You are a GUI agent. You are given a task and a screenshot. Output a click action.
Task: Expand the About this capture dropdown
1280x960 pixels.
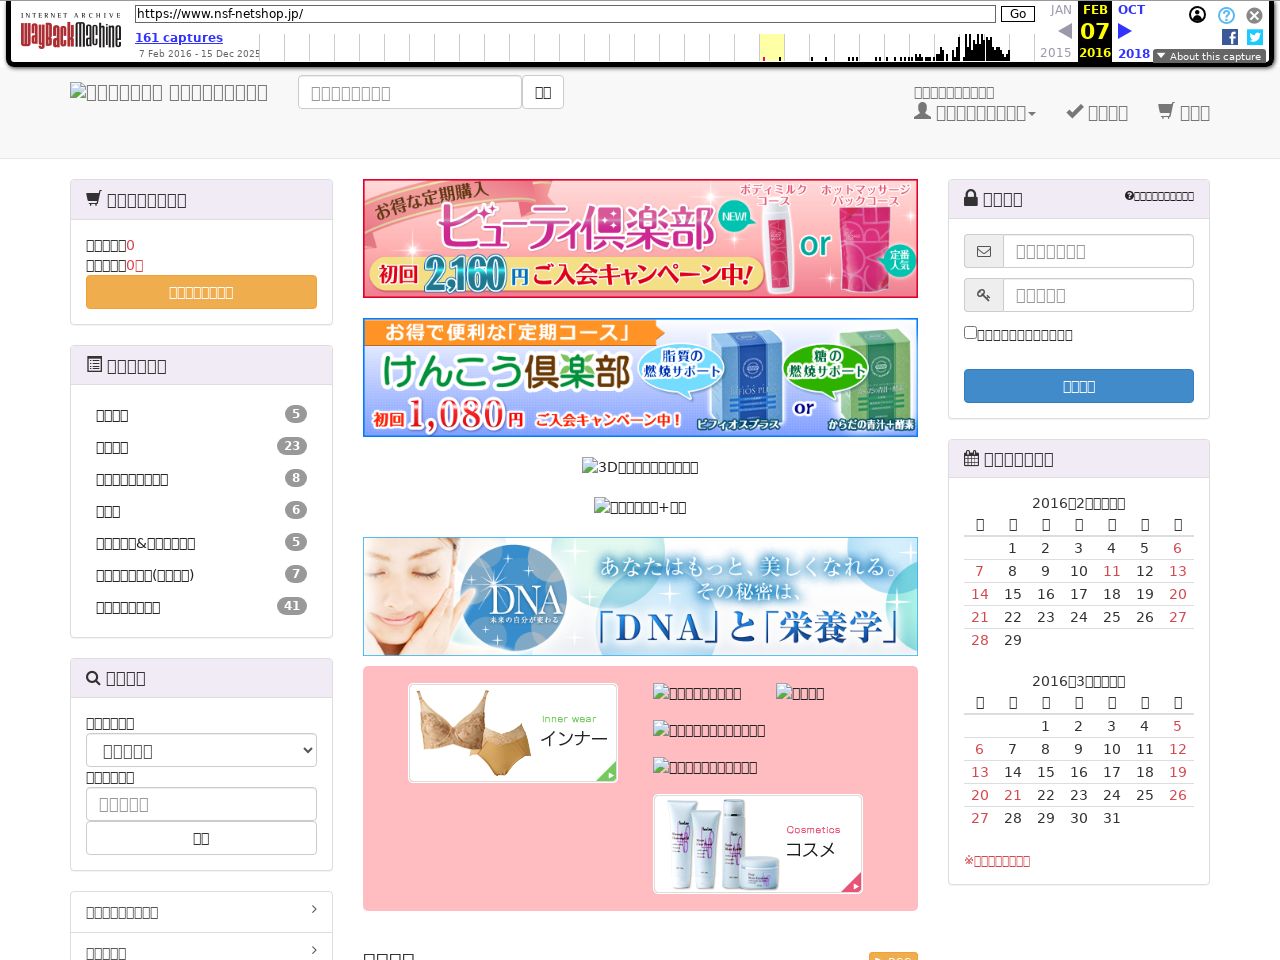click(1210, 56)
